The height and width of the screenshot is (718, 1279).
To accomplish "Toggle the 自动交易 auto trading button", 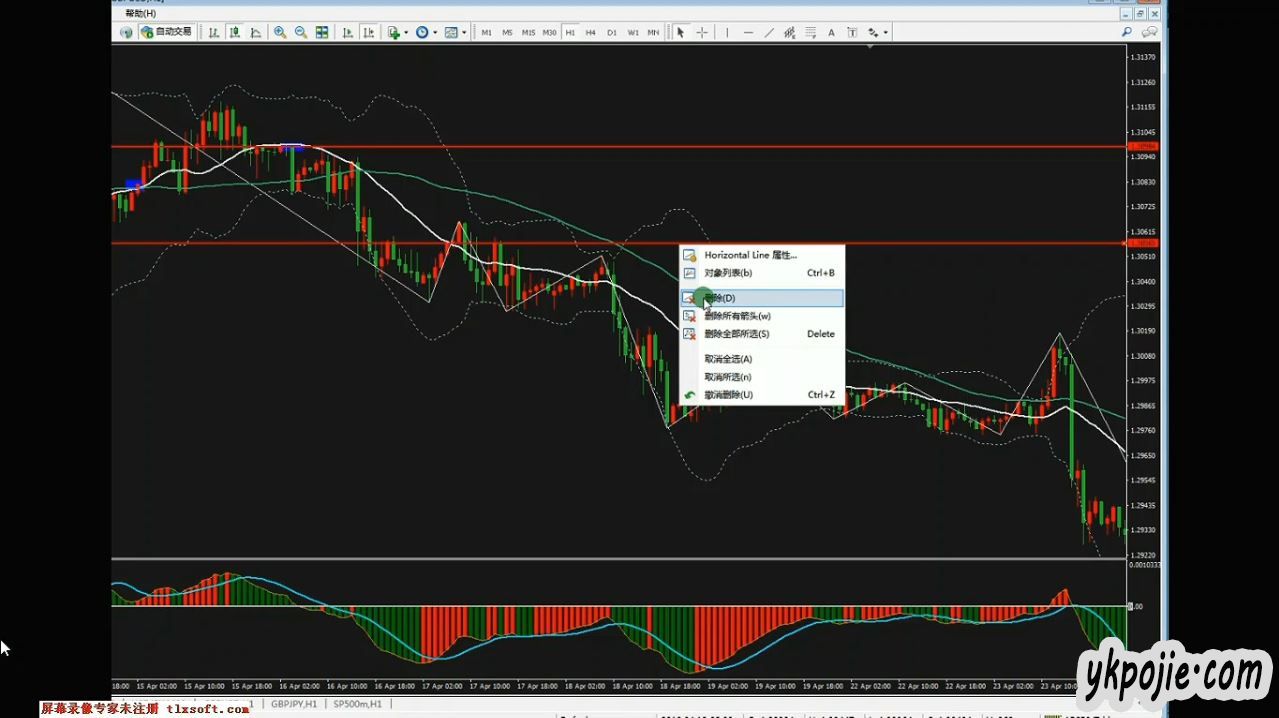I will click(x=166, y=32).
